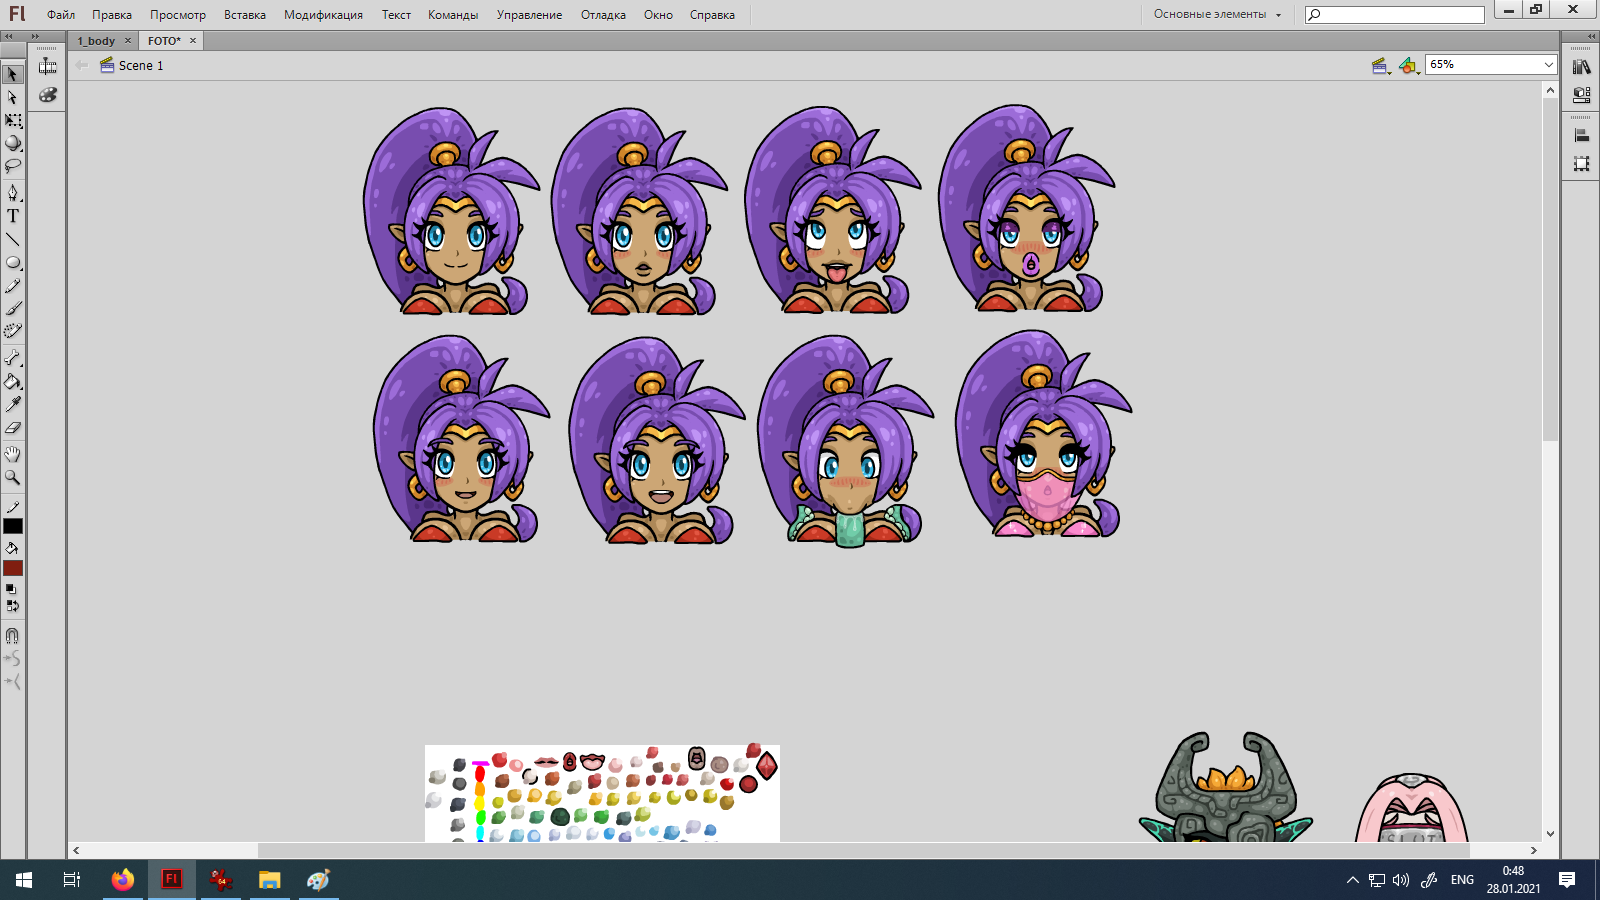Open the Edit Scene dropdown

click(1381, 66)
